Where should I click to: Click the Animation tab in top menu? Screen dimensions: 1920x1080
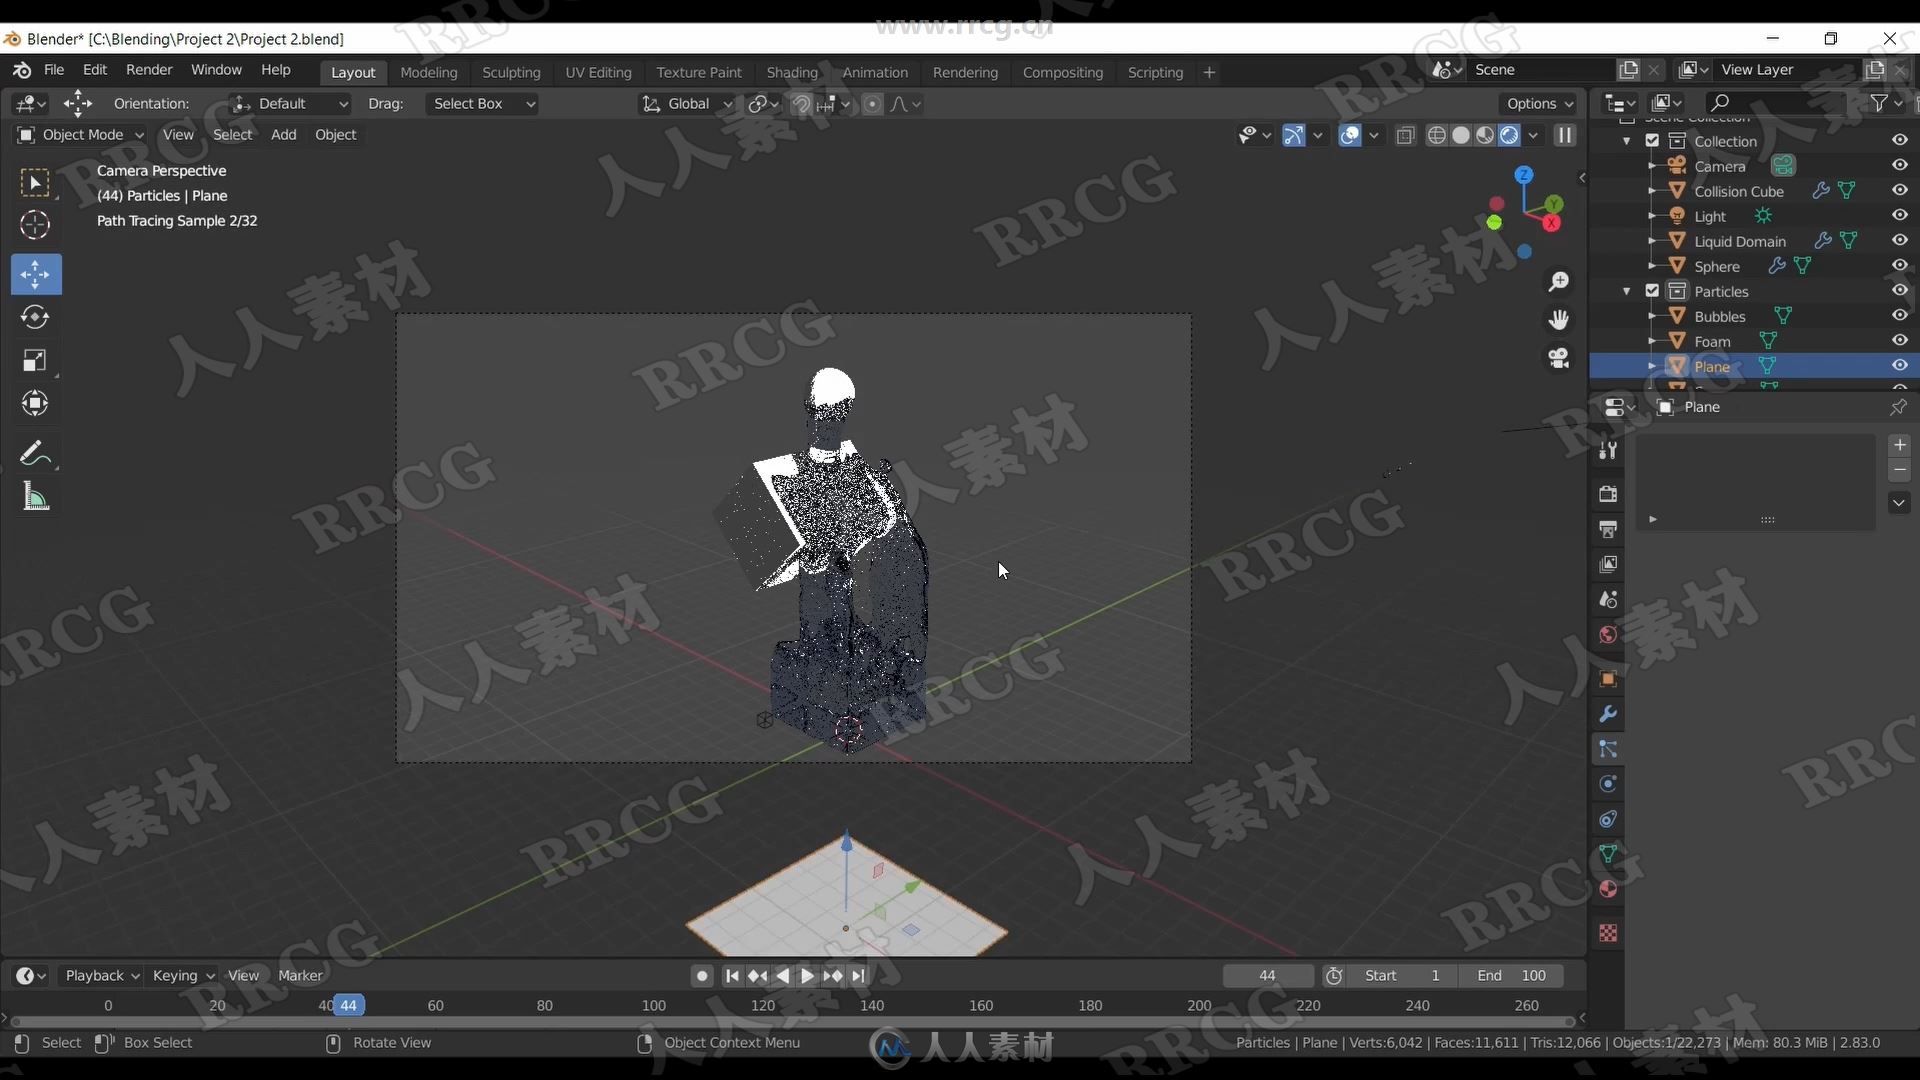click(x=874, y=71)
